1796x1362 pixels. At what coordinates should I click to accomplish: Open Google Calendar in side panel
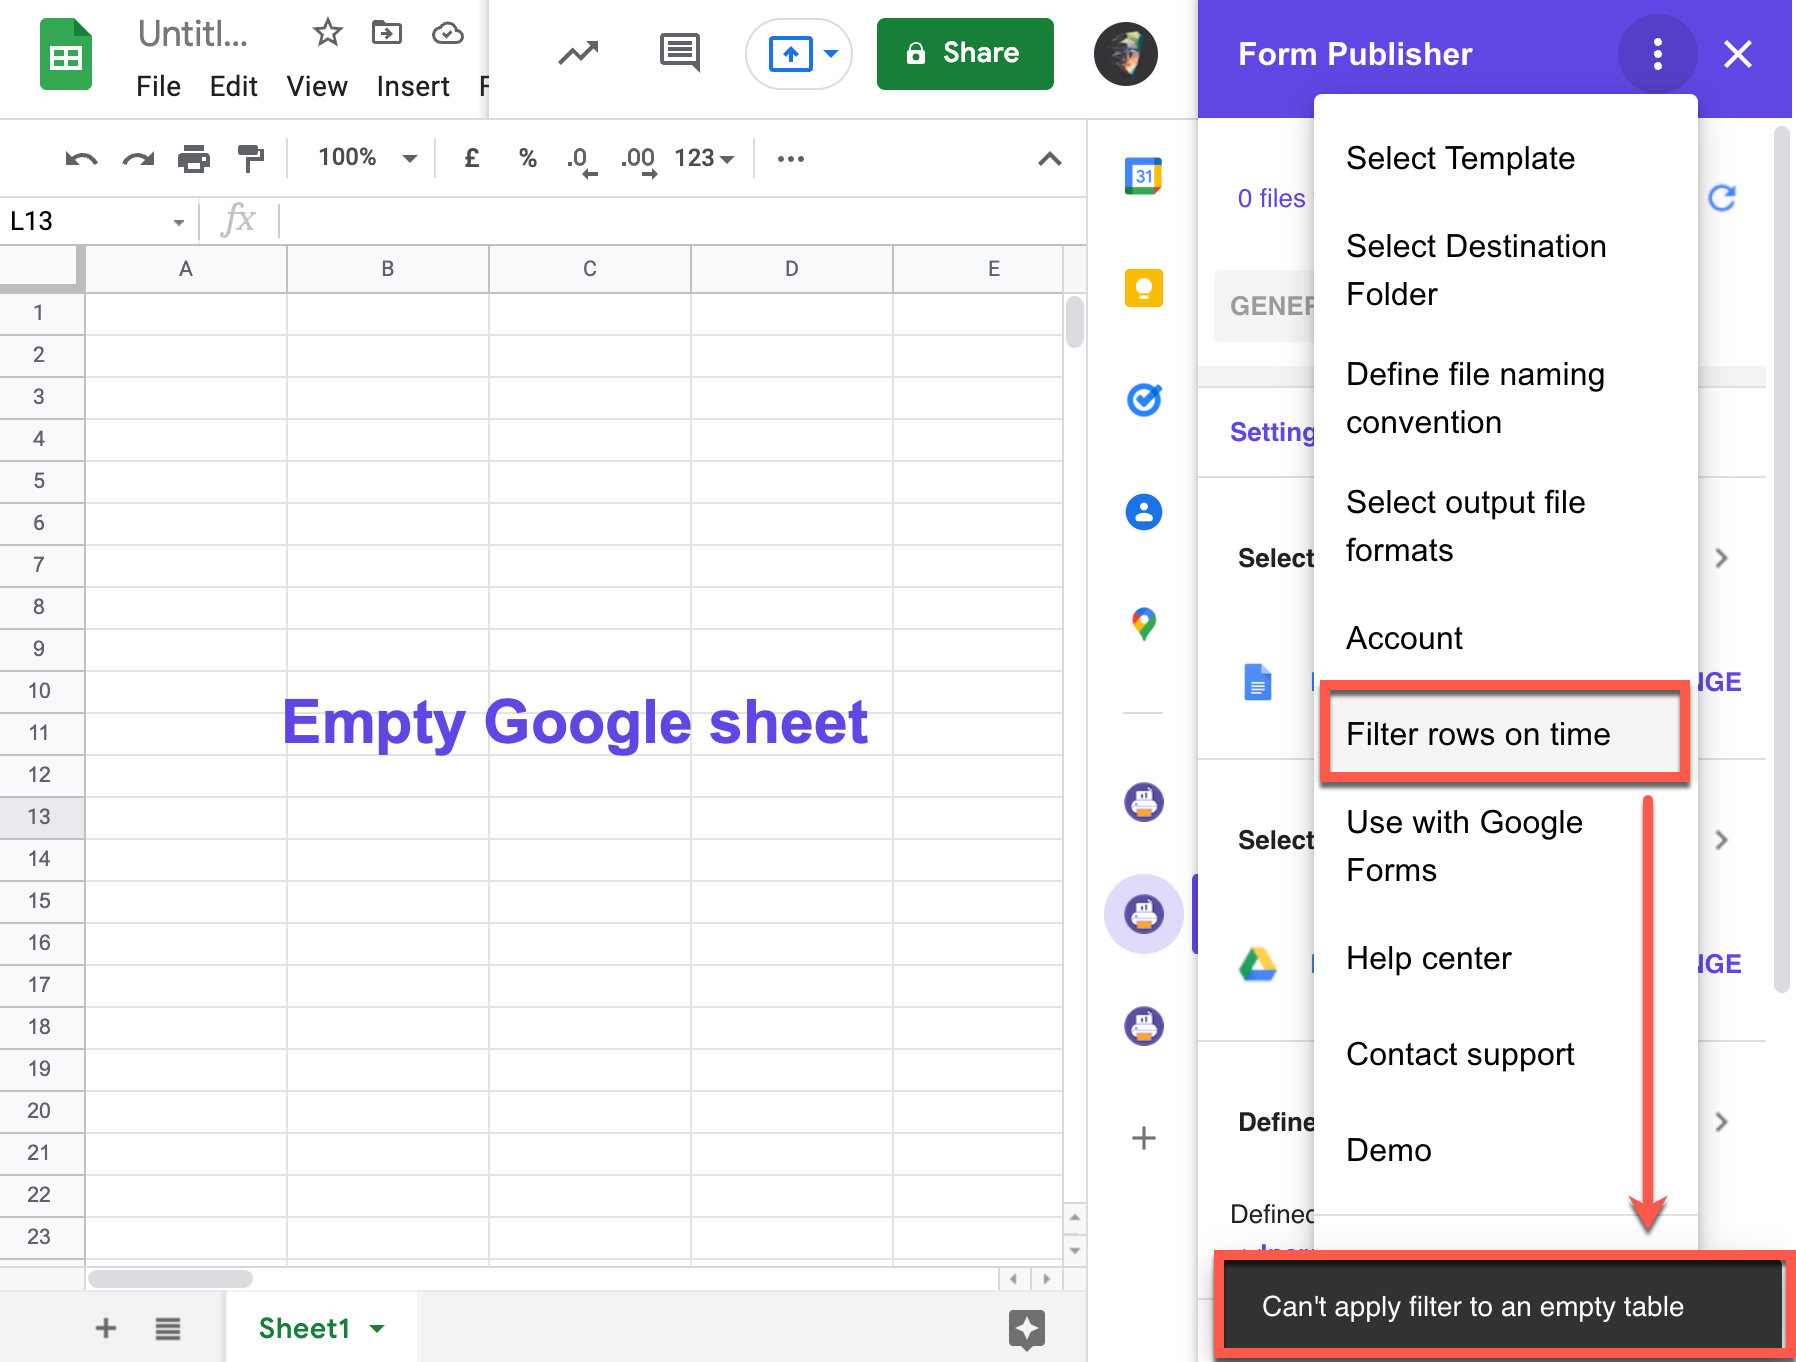point(1144,176)
